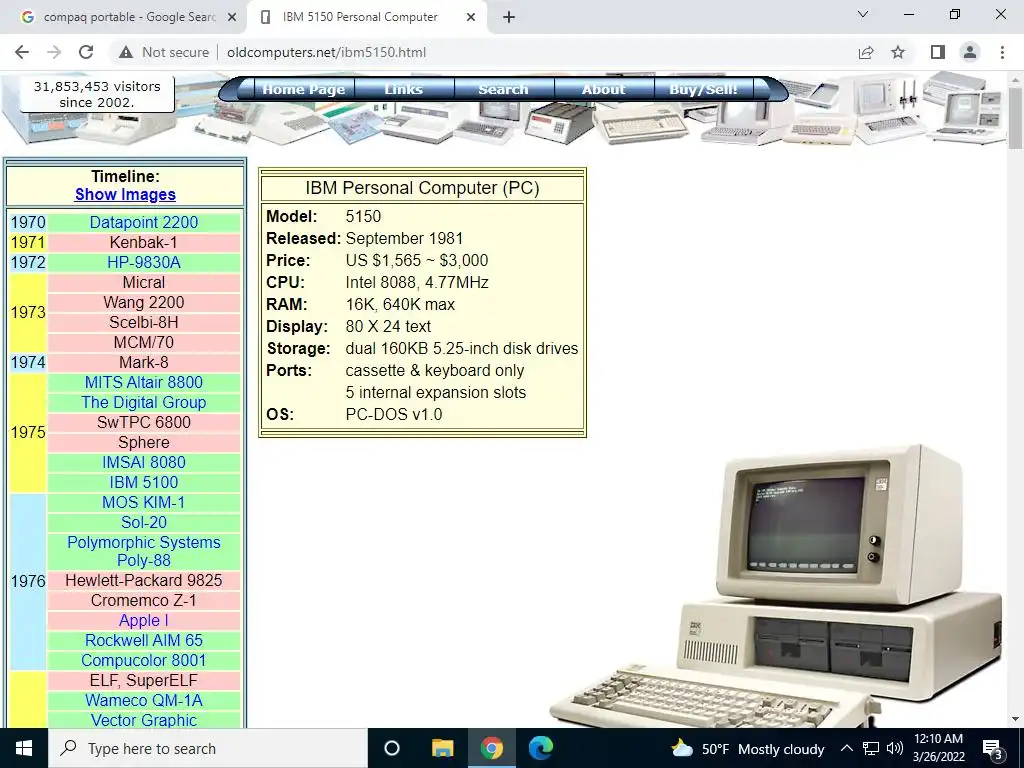Open the tab search dropdown
Screen dimensions: 1024x768
pyautogui.click(x=863, y=14)
